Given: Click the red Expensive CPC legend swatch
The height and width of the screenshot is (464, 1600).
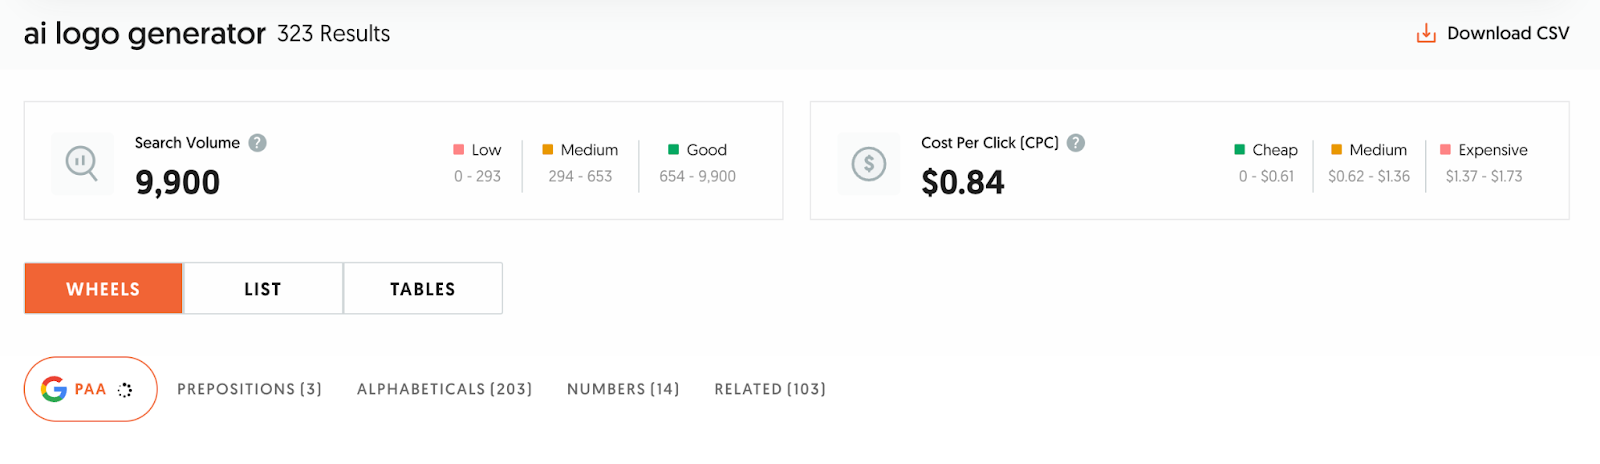Looking at the screenshot, I should (x=1445, y=149).
